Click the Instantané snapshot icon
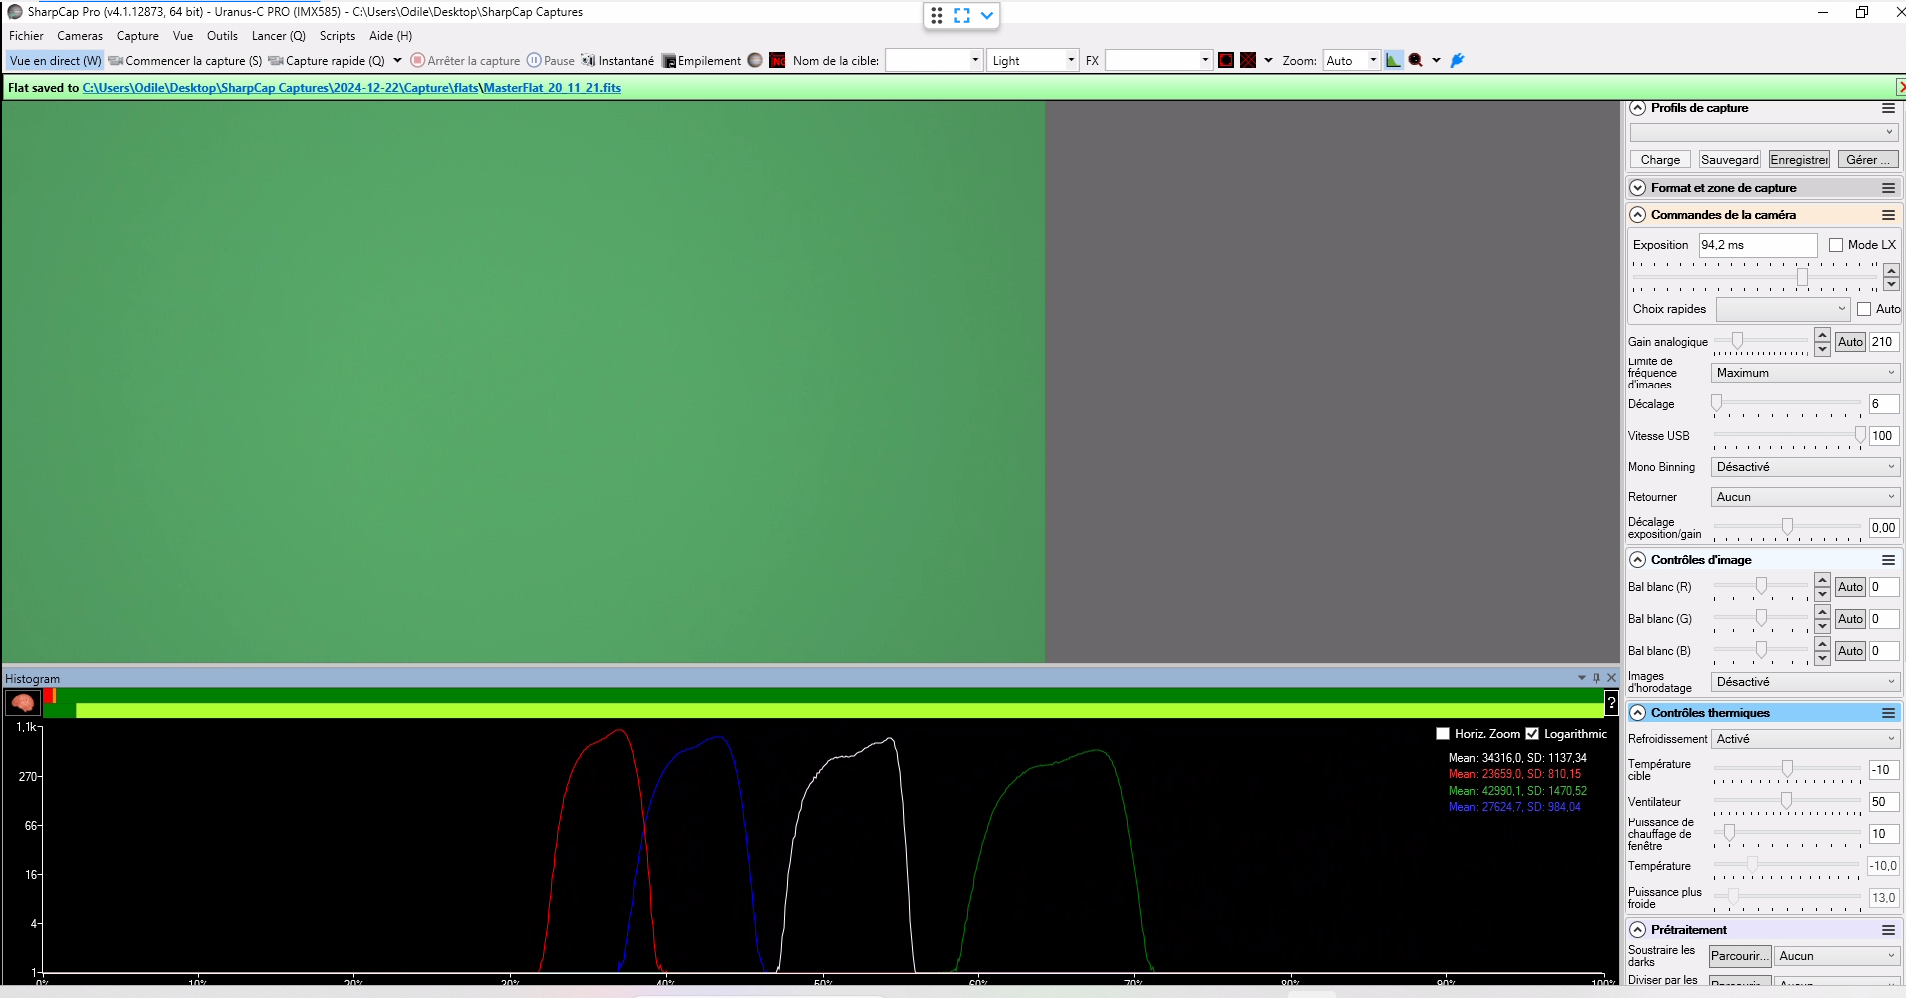The height and width of the screenshot is (998, 1906). coord(588,61)
